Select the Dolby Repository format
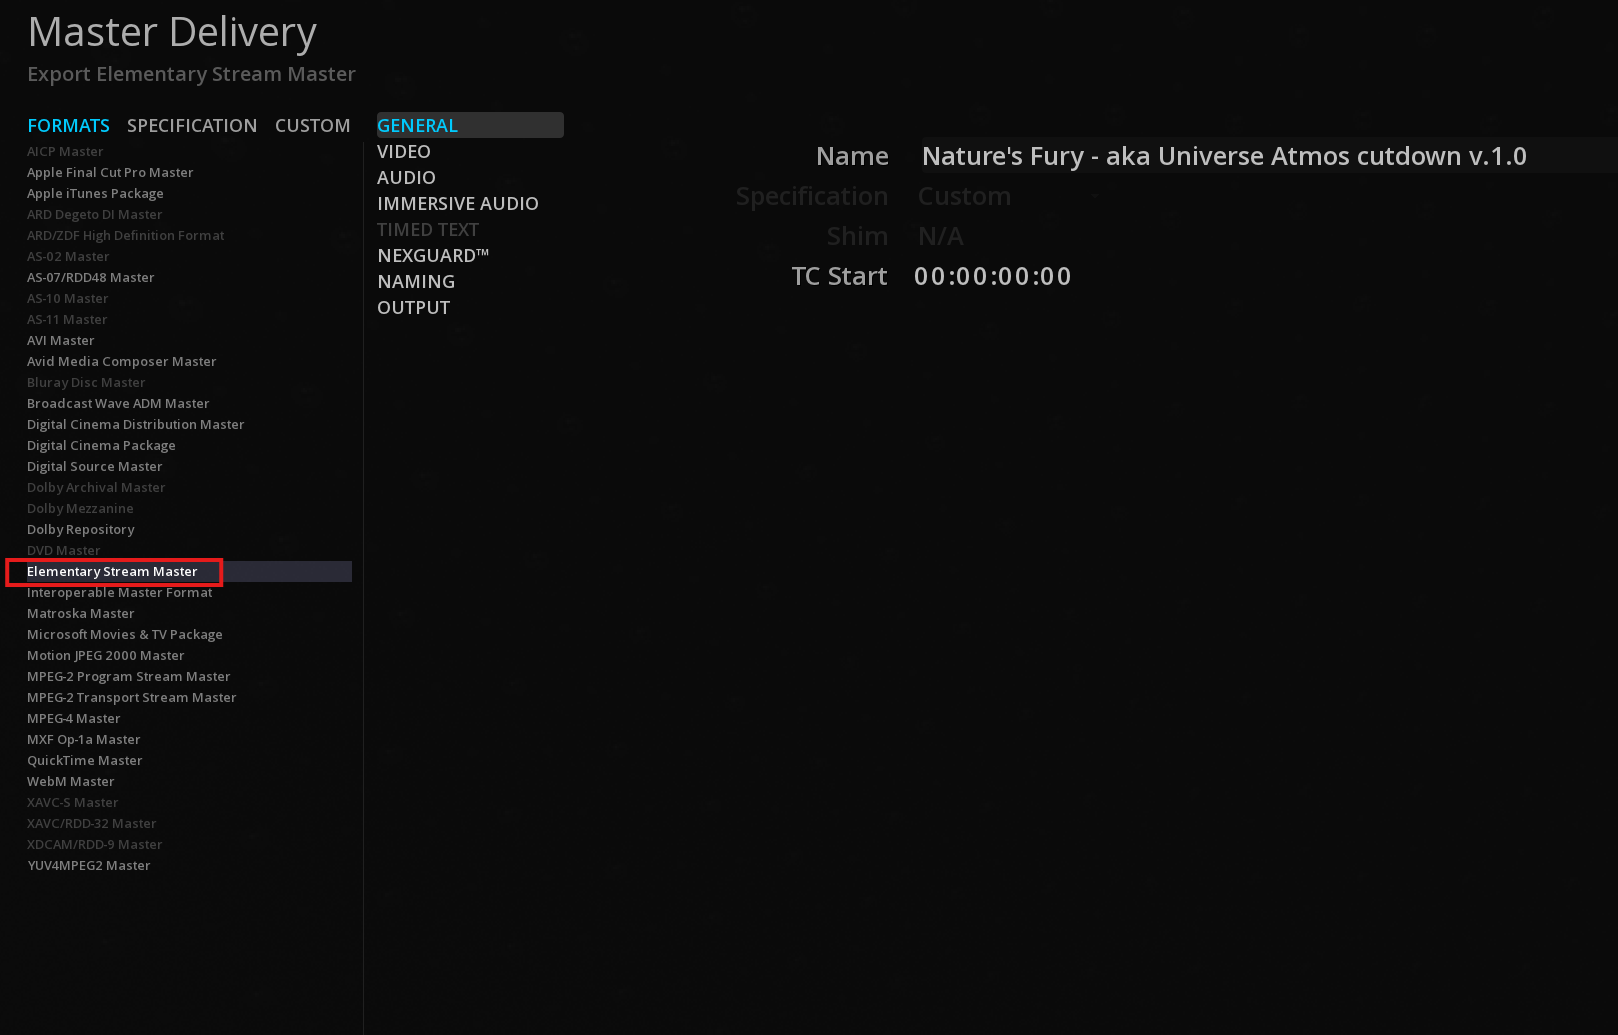This screenshot has height=1035, width=1618. [x=80, y=530]
